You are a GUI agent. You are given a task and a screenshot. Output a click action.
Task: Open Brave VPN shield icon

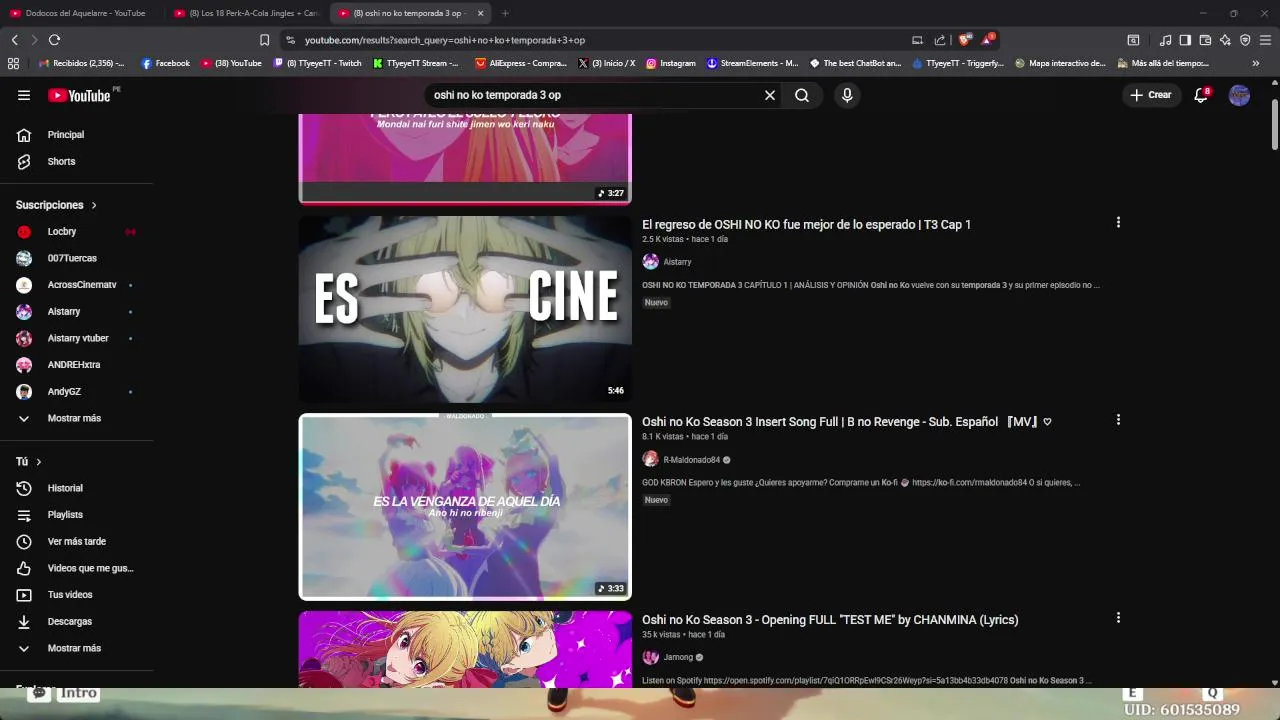(1245, 40)
